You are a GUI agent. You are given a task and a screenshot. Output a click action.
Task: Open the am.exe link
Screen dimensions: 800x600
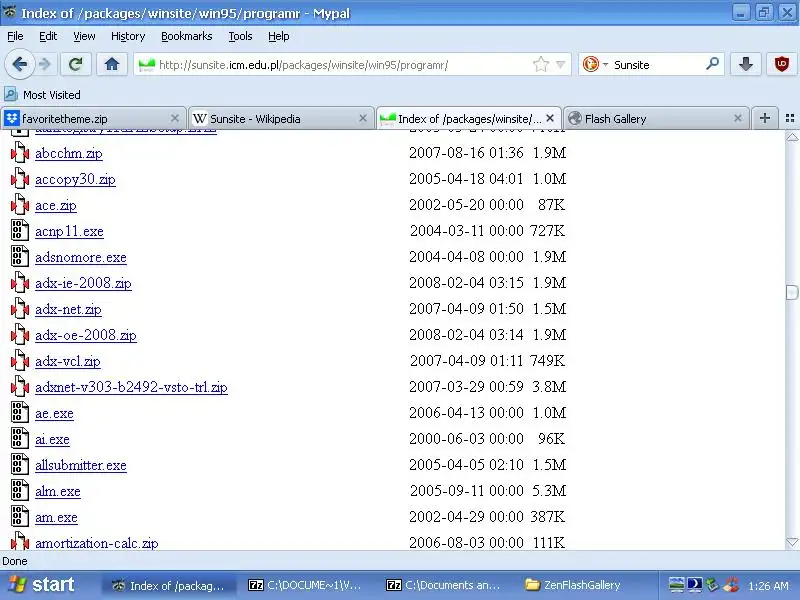coord(56,517)
